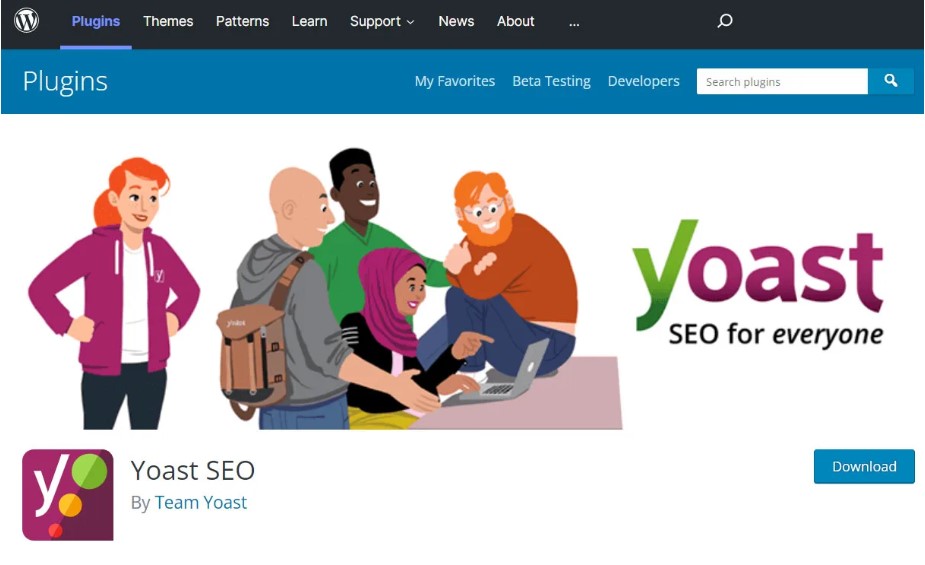This screenshot has height=565, width=925.
Task: Click the Plugins page heading
Action: 65,81
